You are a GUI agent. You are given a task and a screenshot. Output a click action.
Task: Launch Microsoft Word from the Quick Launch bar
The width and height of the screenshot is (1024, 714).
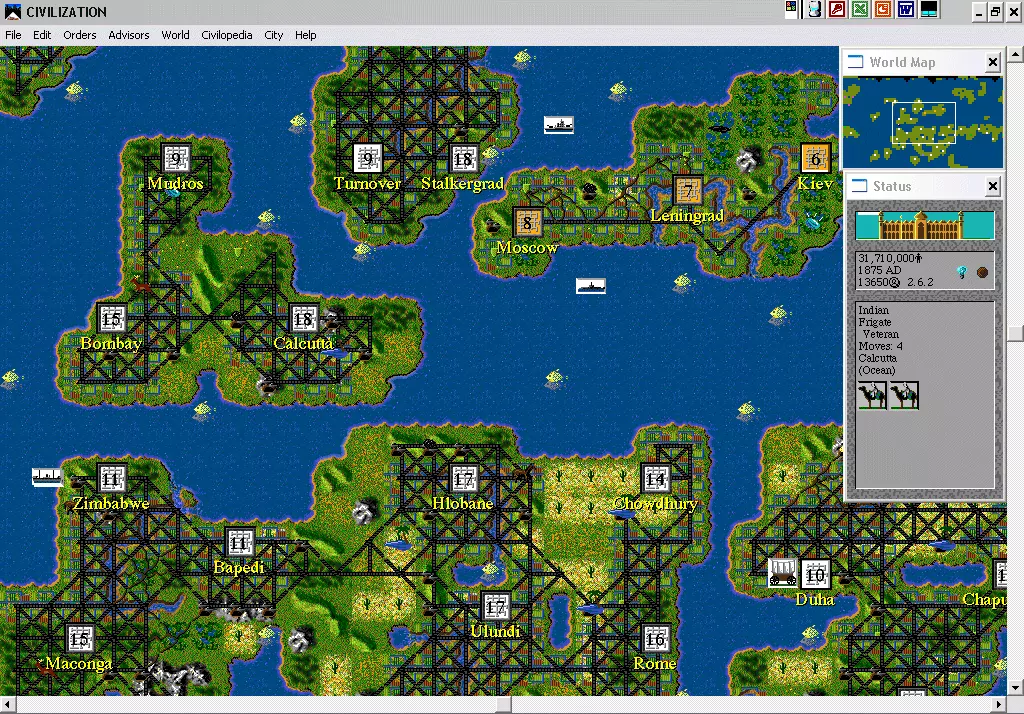tap(905, 11)
